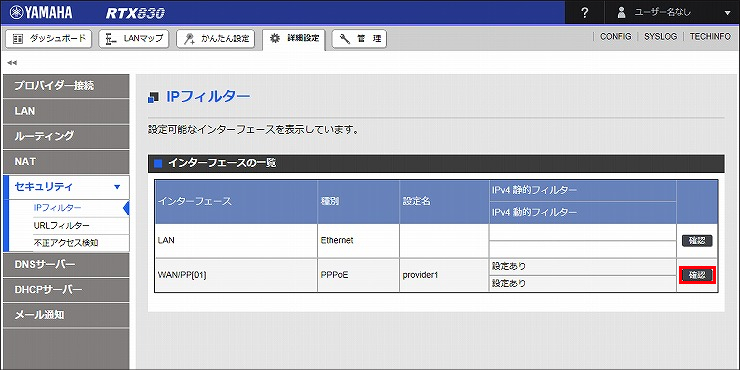Collapse sidebar with double-arrow icon
Screen dimensions: 740x370
(12, 62)
